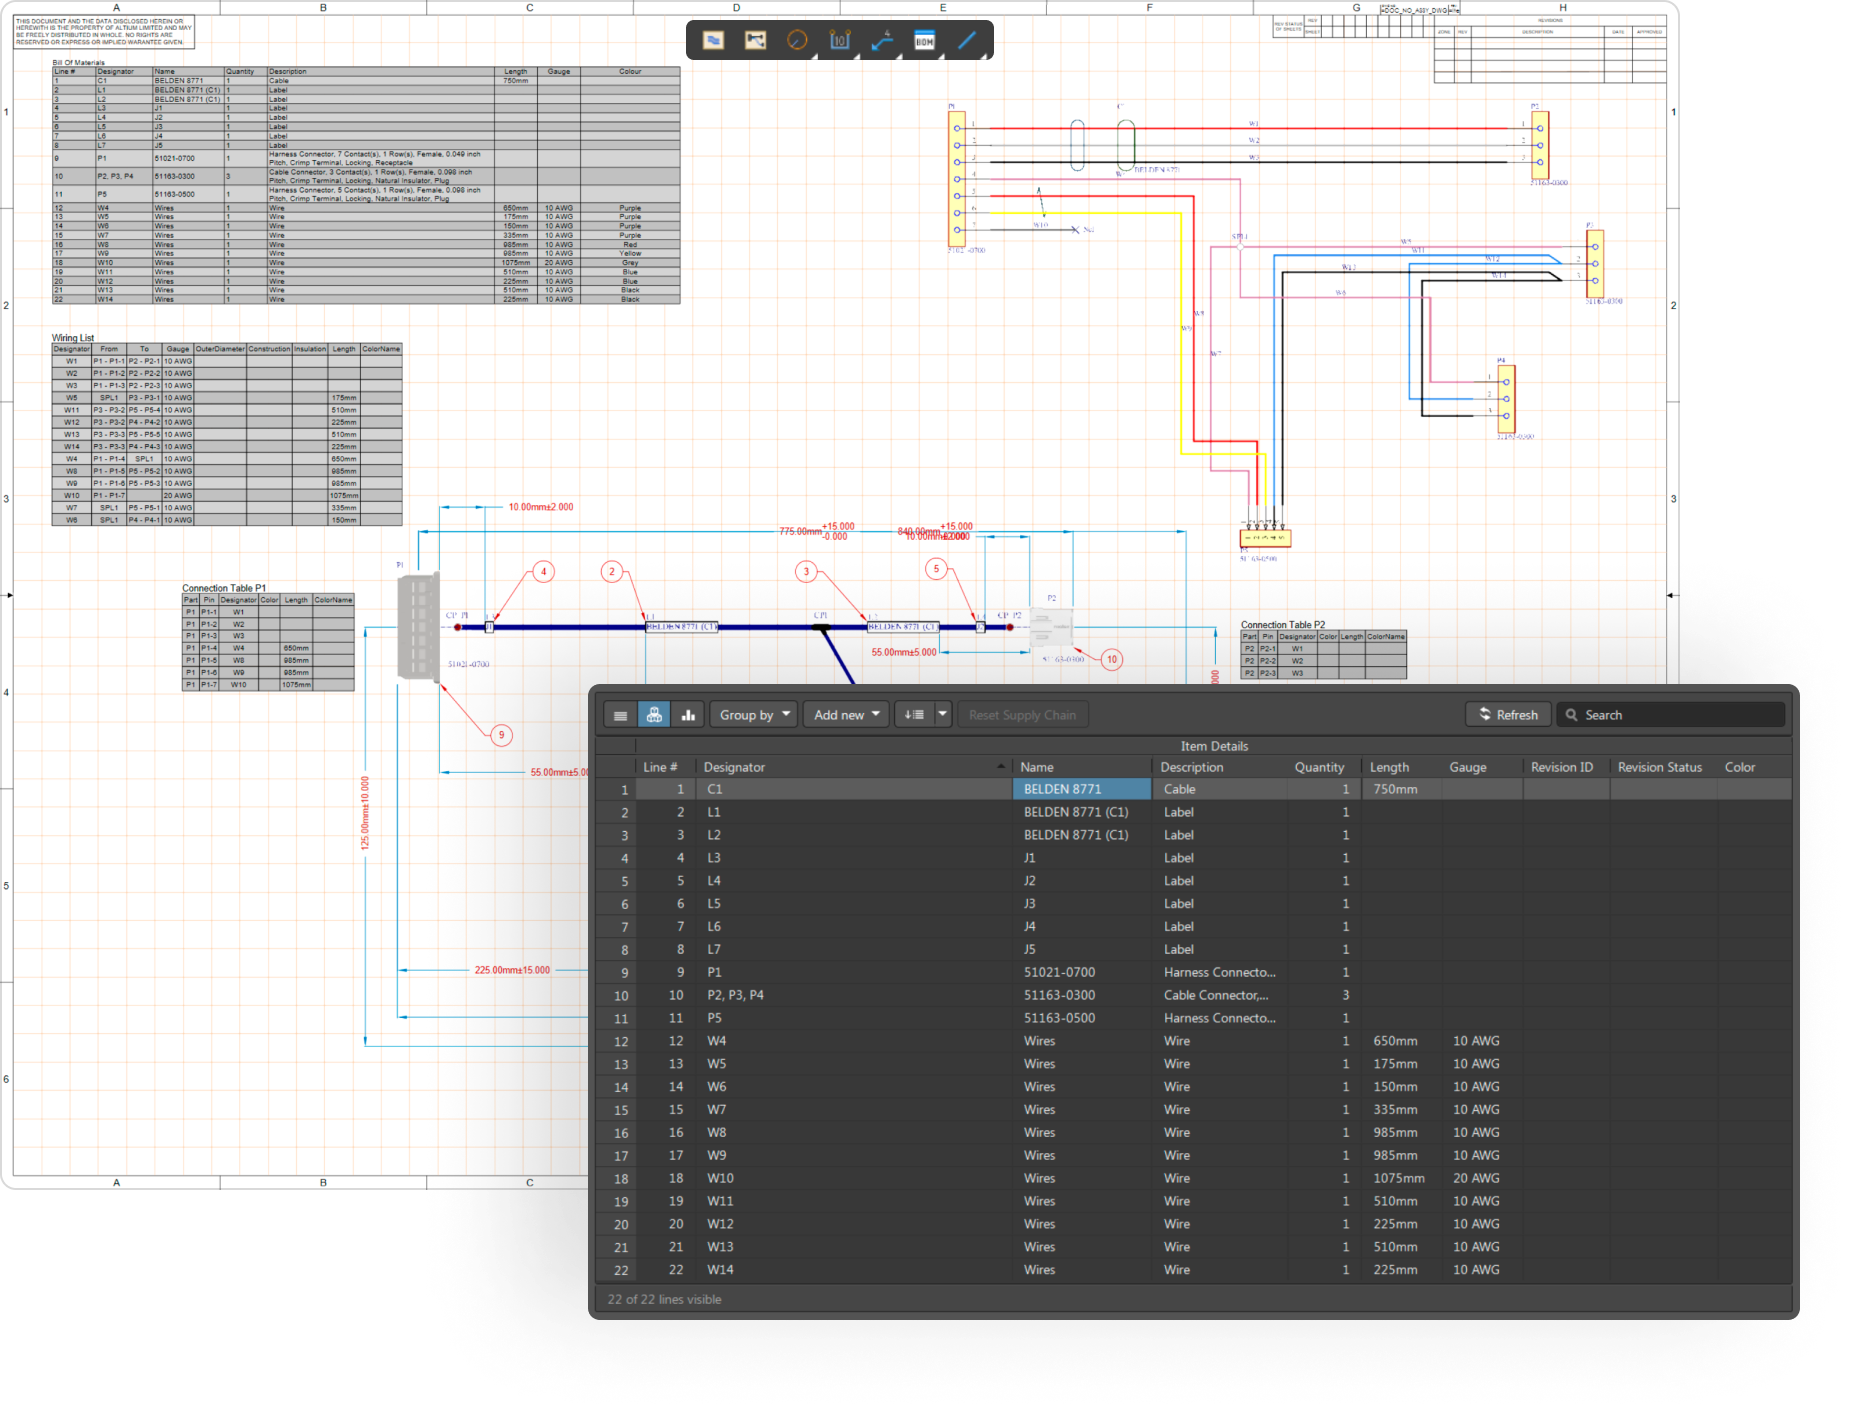This screenshot has height=1420, width=1860.
Task: Sort by the Designator column header
Action: coord(735,766)
